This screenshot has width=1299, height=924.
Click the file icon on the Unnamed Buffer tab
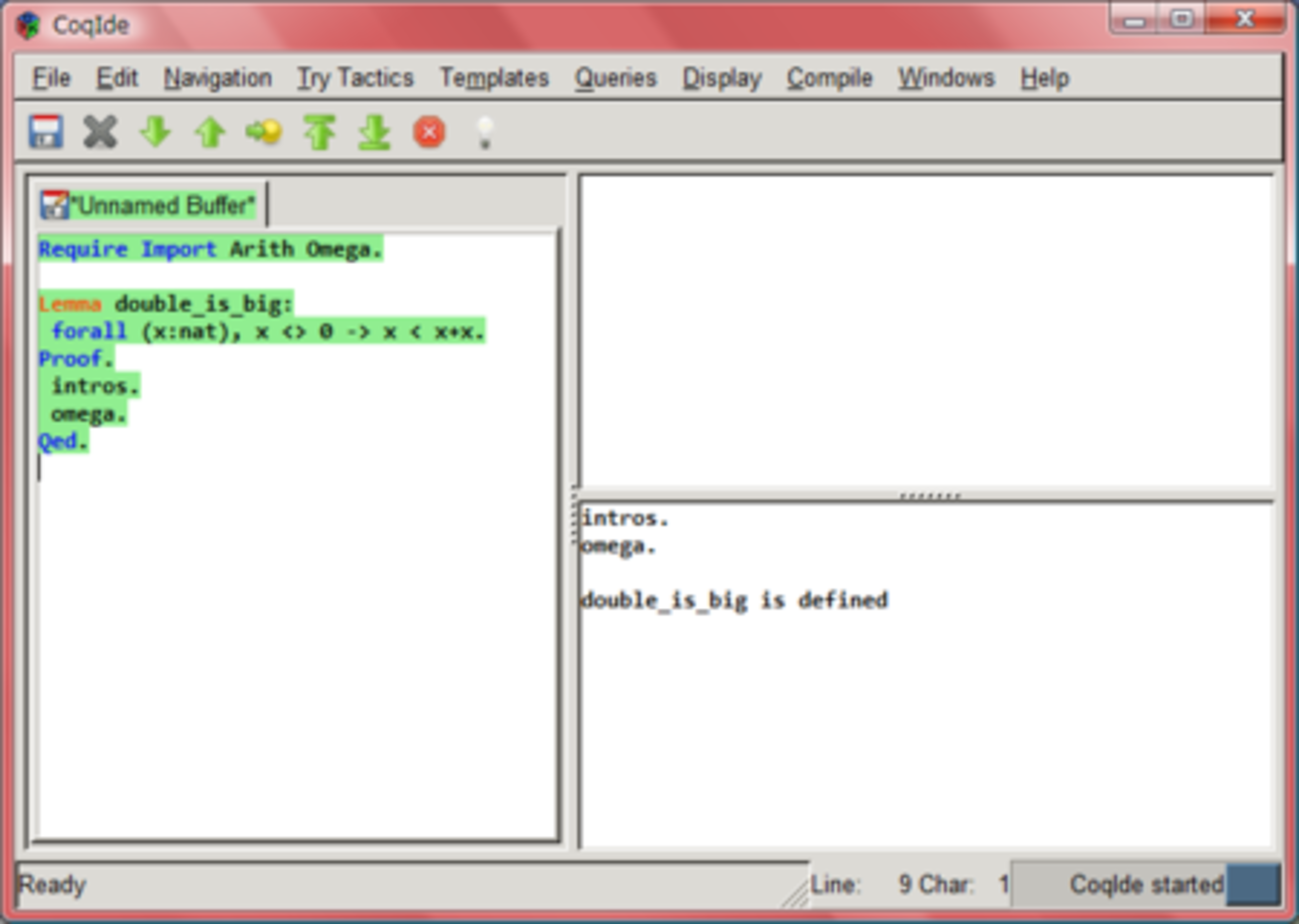point(54,205)
